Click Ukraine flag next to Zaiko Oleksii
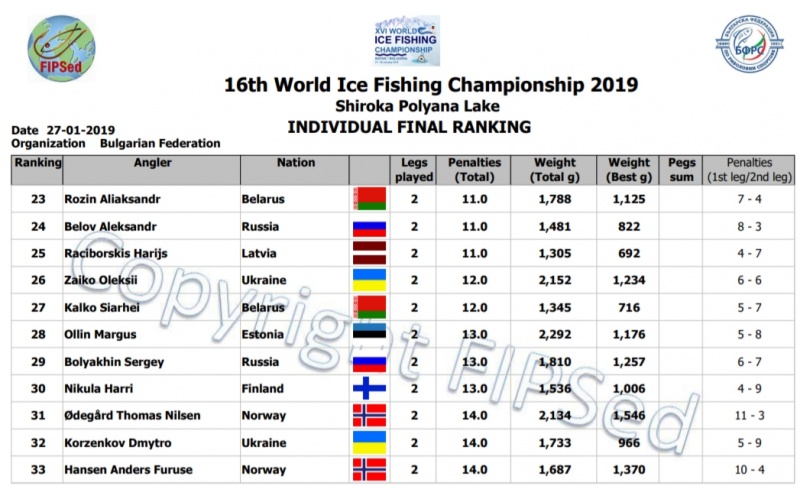Image resolution: width=800 pixels, height=486 pixels. tap(369, 280)
